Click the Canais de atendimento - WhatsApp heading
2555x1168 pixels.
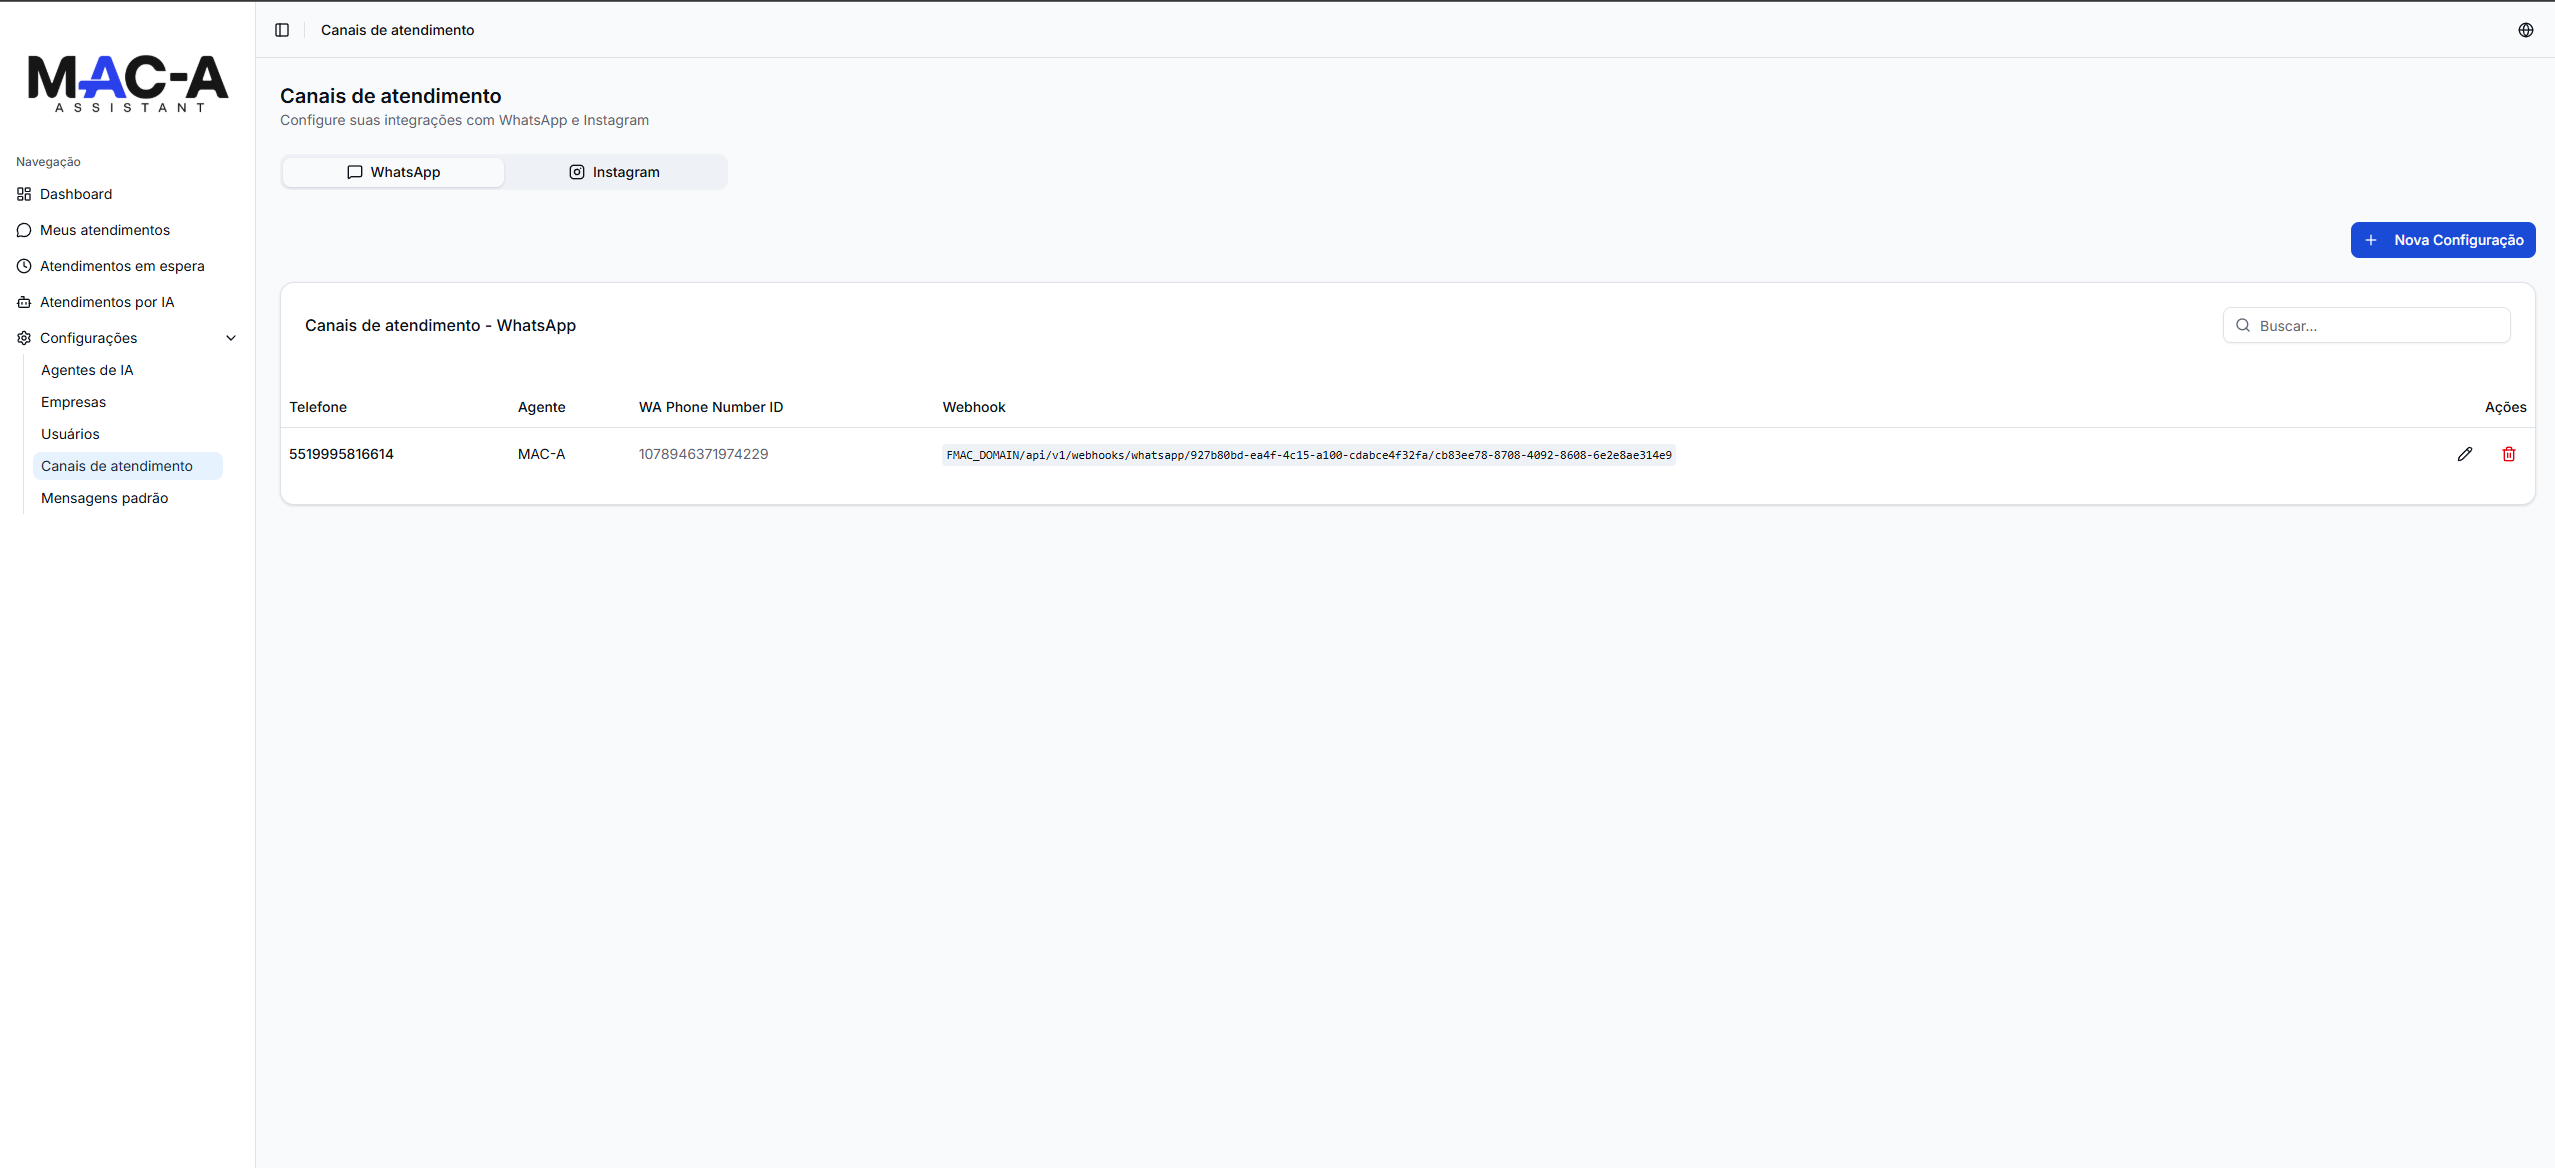440,325
